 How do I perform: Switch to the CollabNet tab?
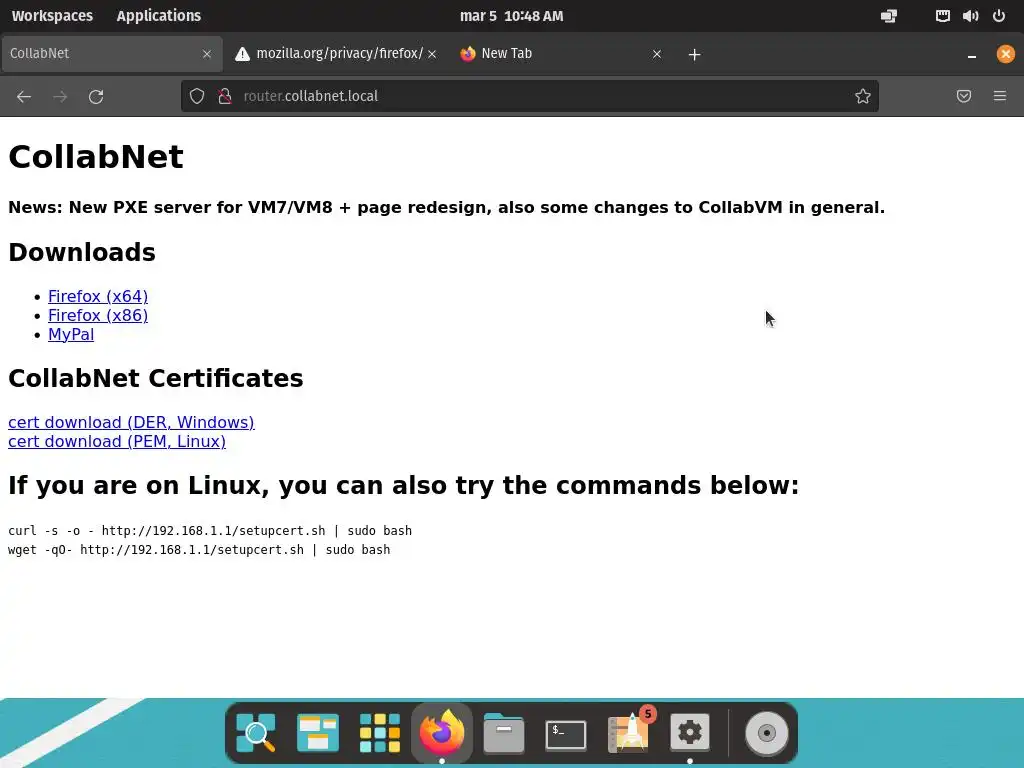111,54
